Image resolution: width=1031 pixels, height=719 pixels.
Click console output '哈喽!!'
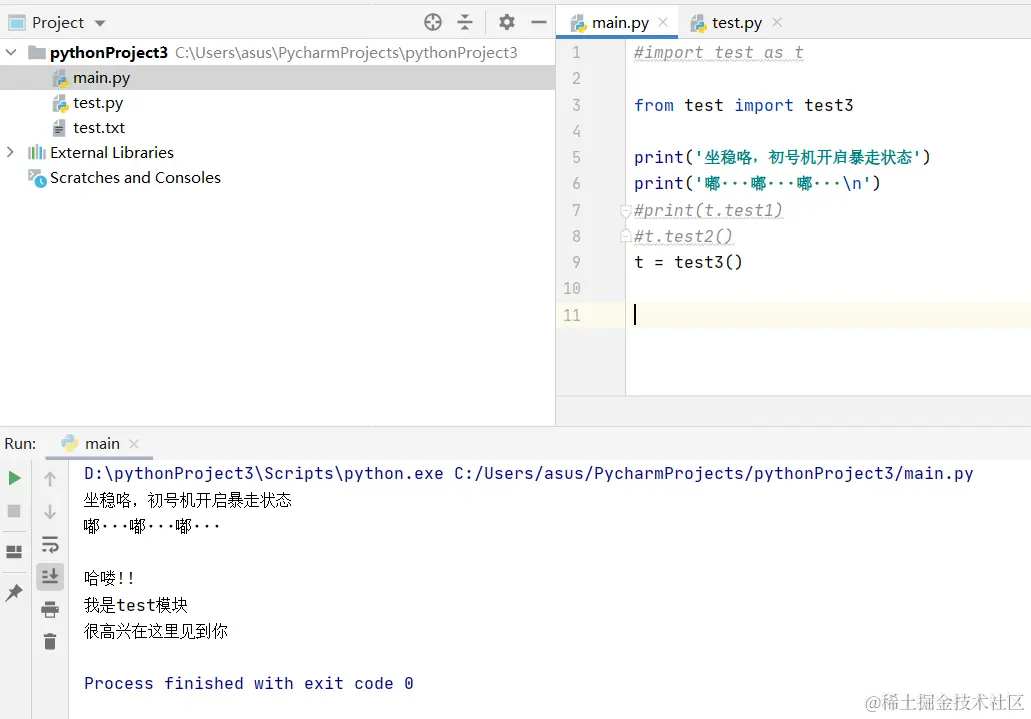point(110,578)
